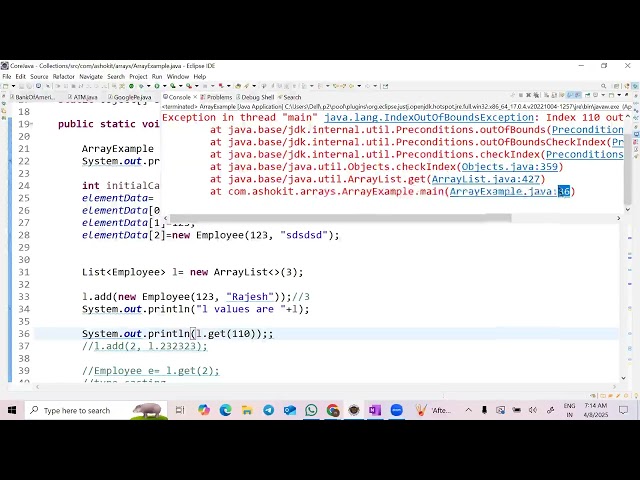Open ArrayList.java:427 stack trace link
640x480 pixels.
pyautogui.click(x=486, y=179)
